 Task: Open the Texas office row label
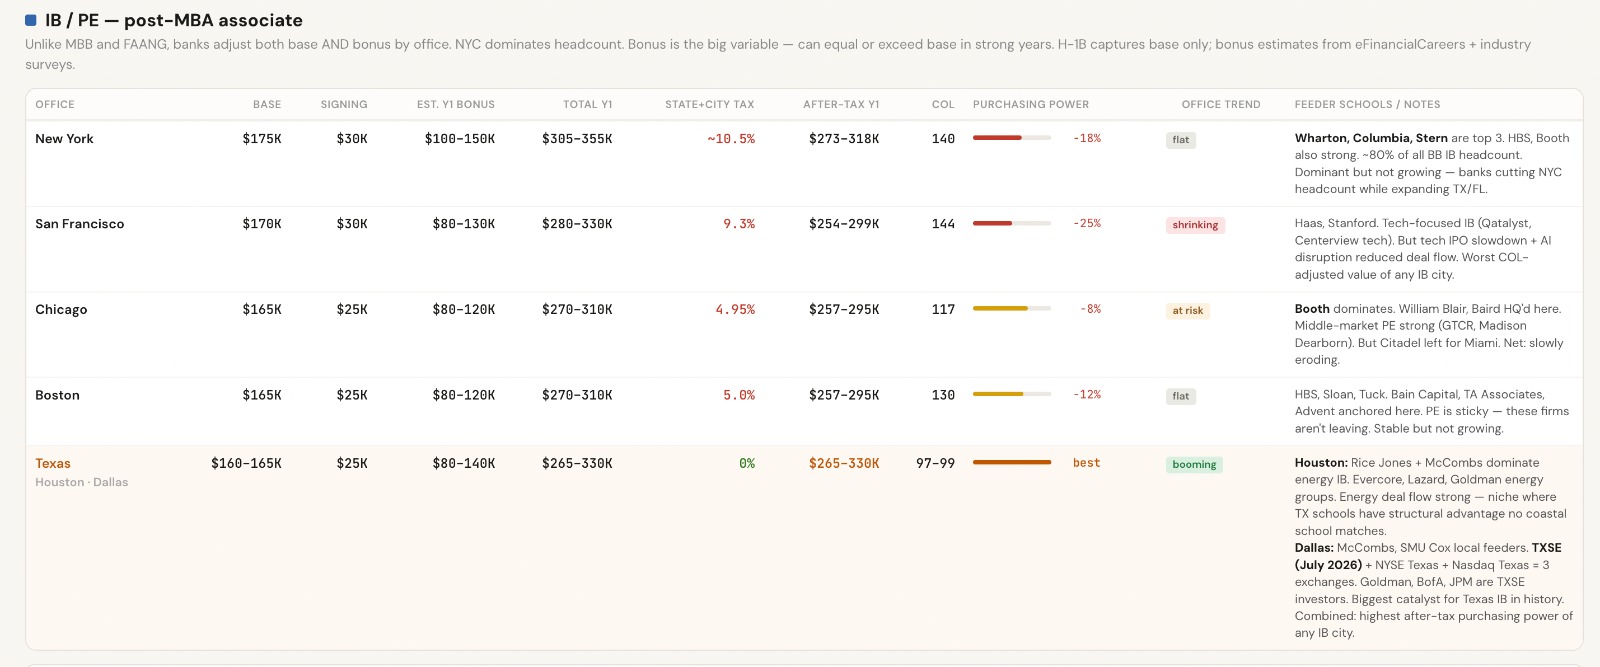53,464
